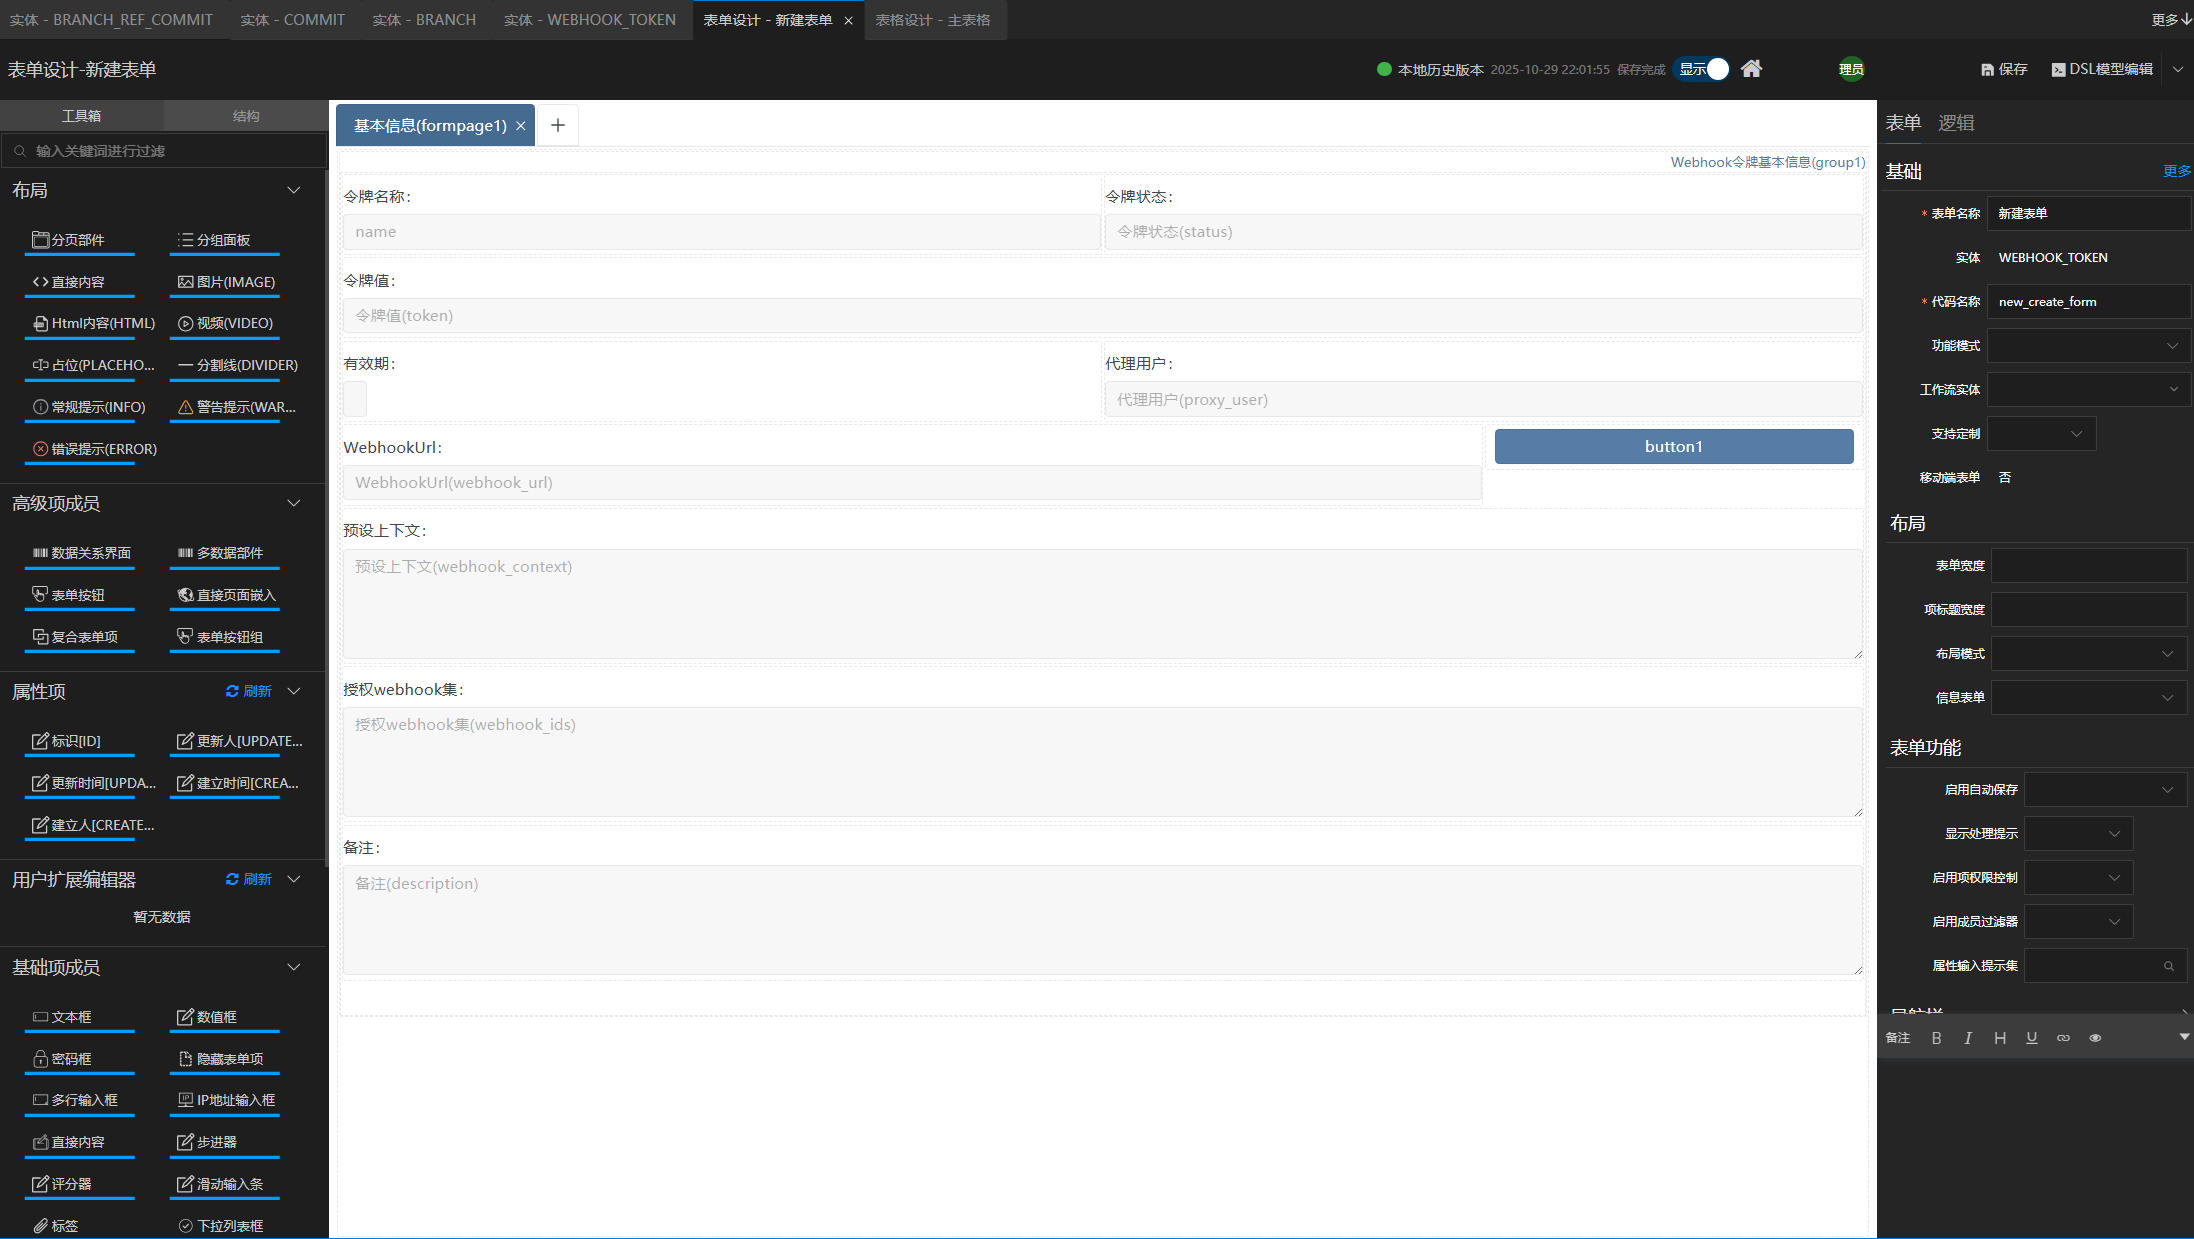2194x1239 pixels.
Task: Open the 实体 - COMMIT tab
Action: (292, 20)
